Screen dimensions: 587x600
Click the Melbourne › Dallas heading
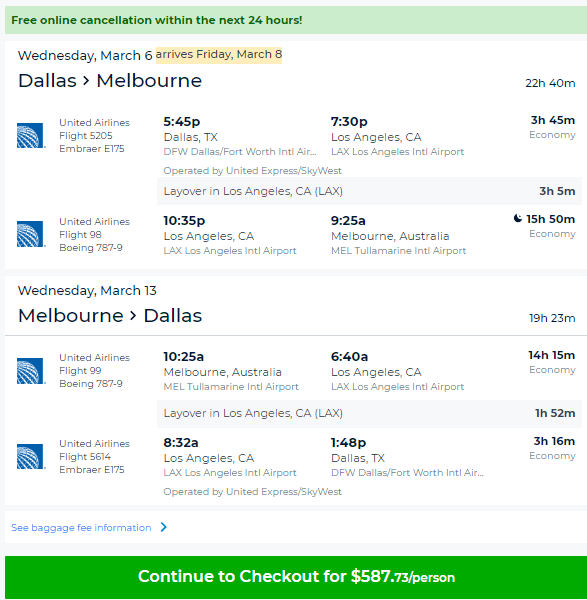coord(110,316)
